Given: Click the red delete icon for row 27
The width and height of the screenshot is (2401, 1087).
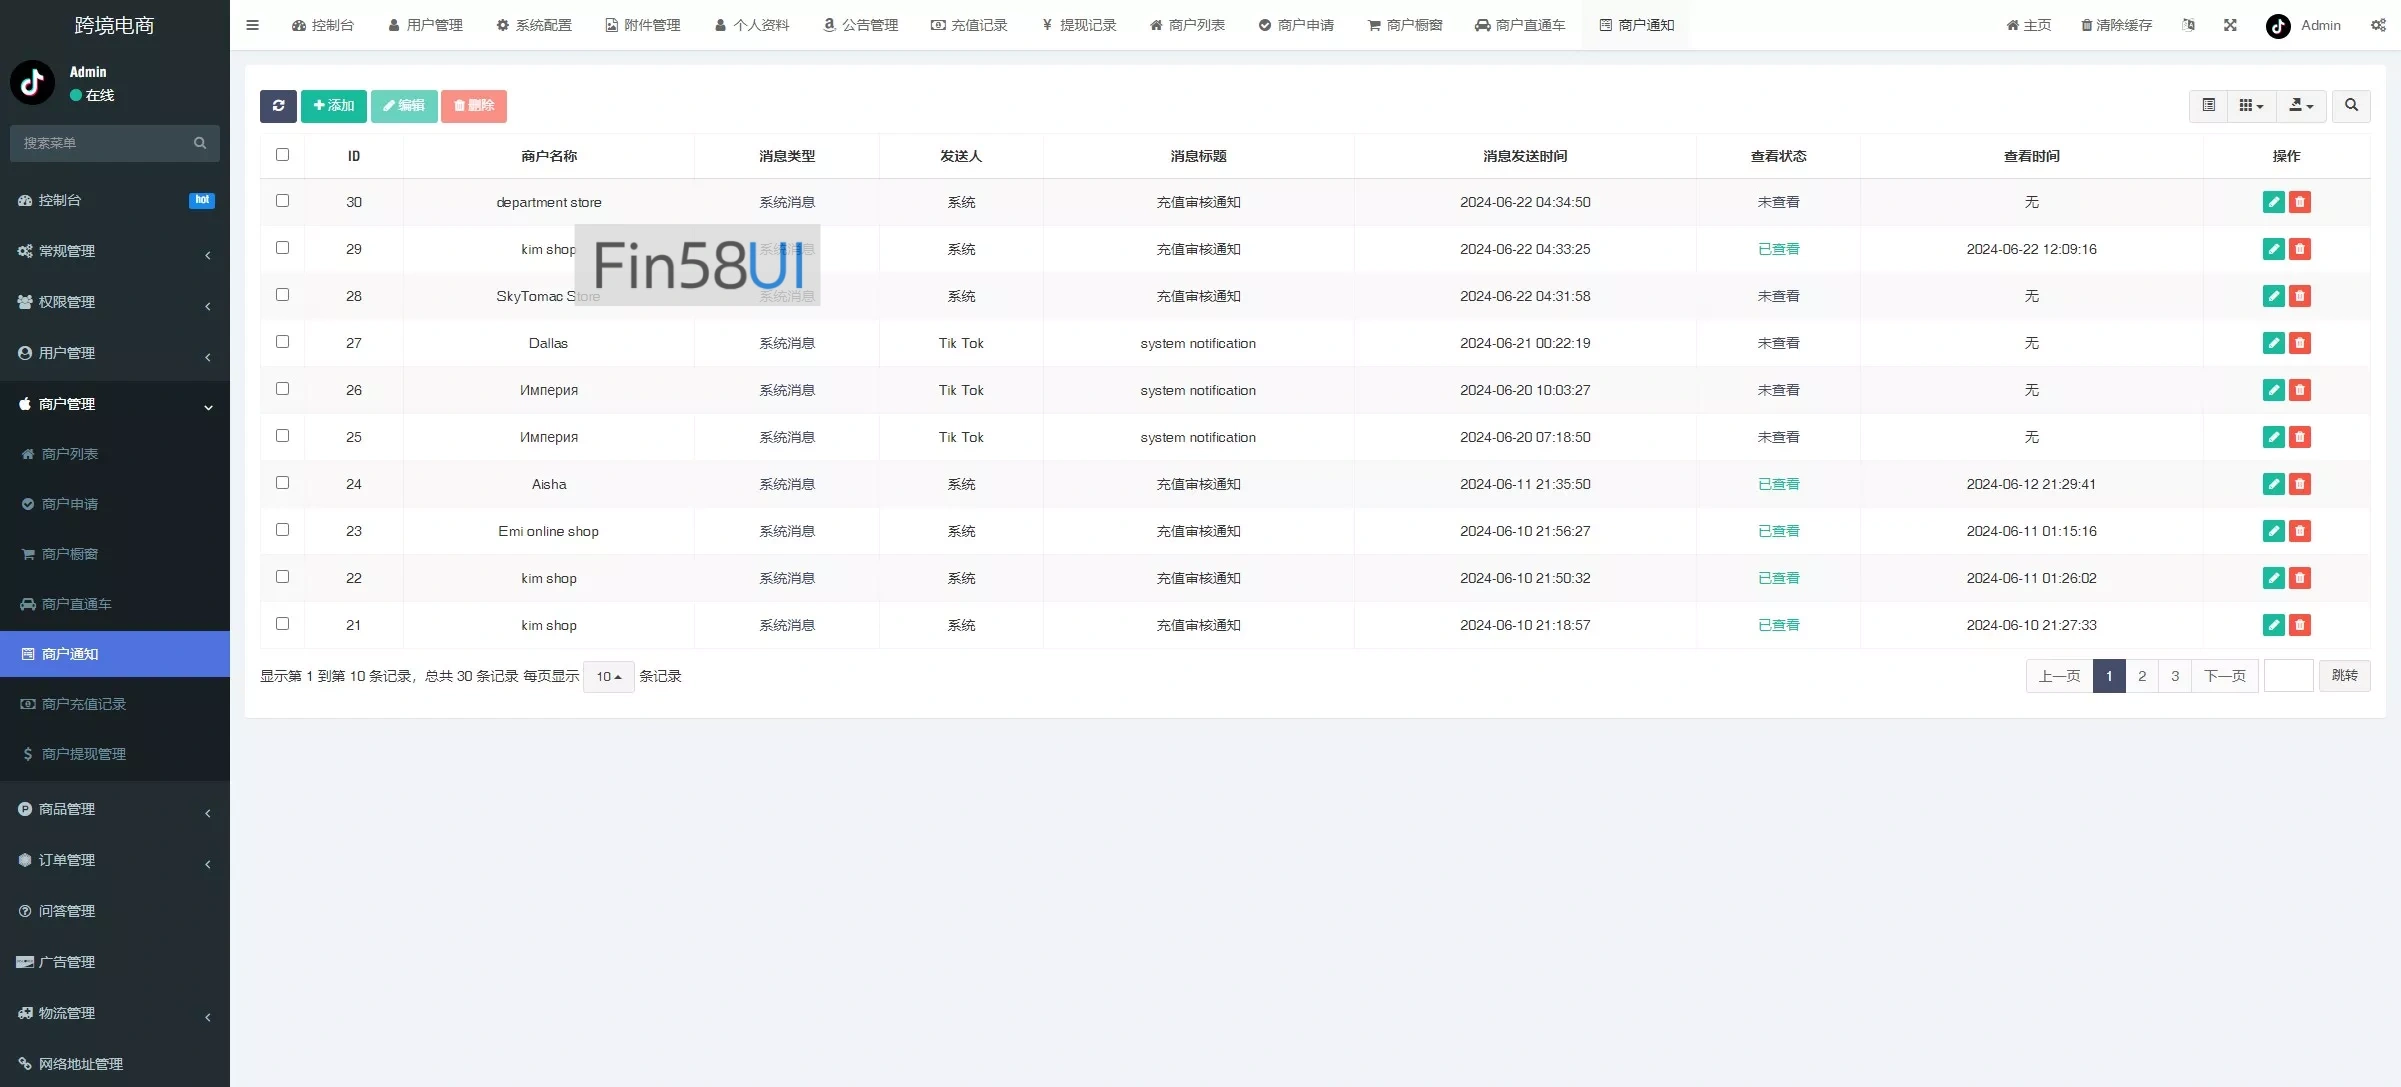Looking at the screenshot, I should [2300, 343].
